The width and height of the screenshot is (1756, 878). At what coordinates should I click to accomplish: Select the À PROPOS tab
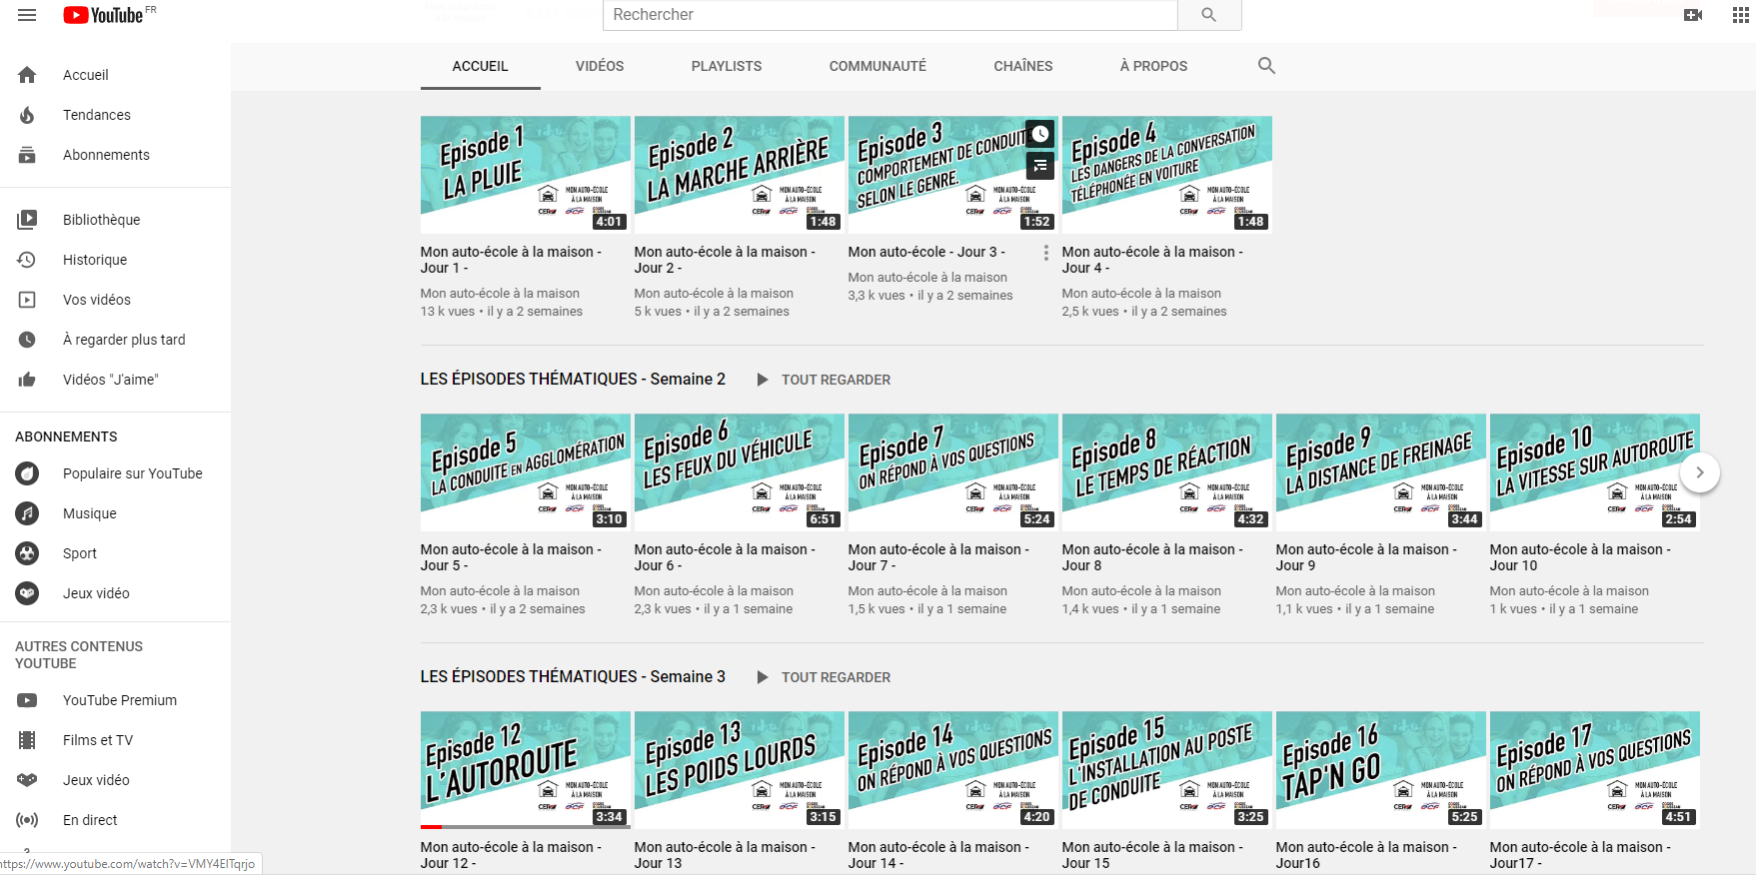1153,66
